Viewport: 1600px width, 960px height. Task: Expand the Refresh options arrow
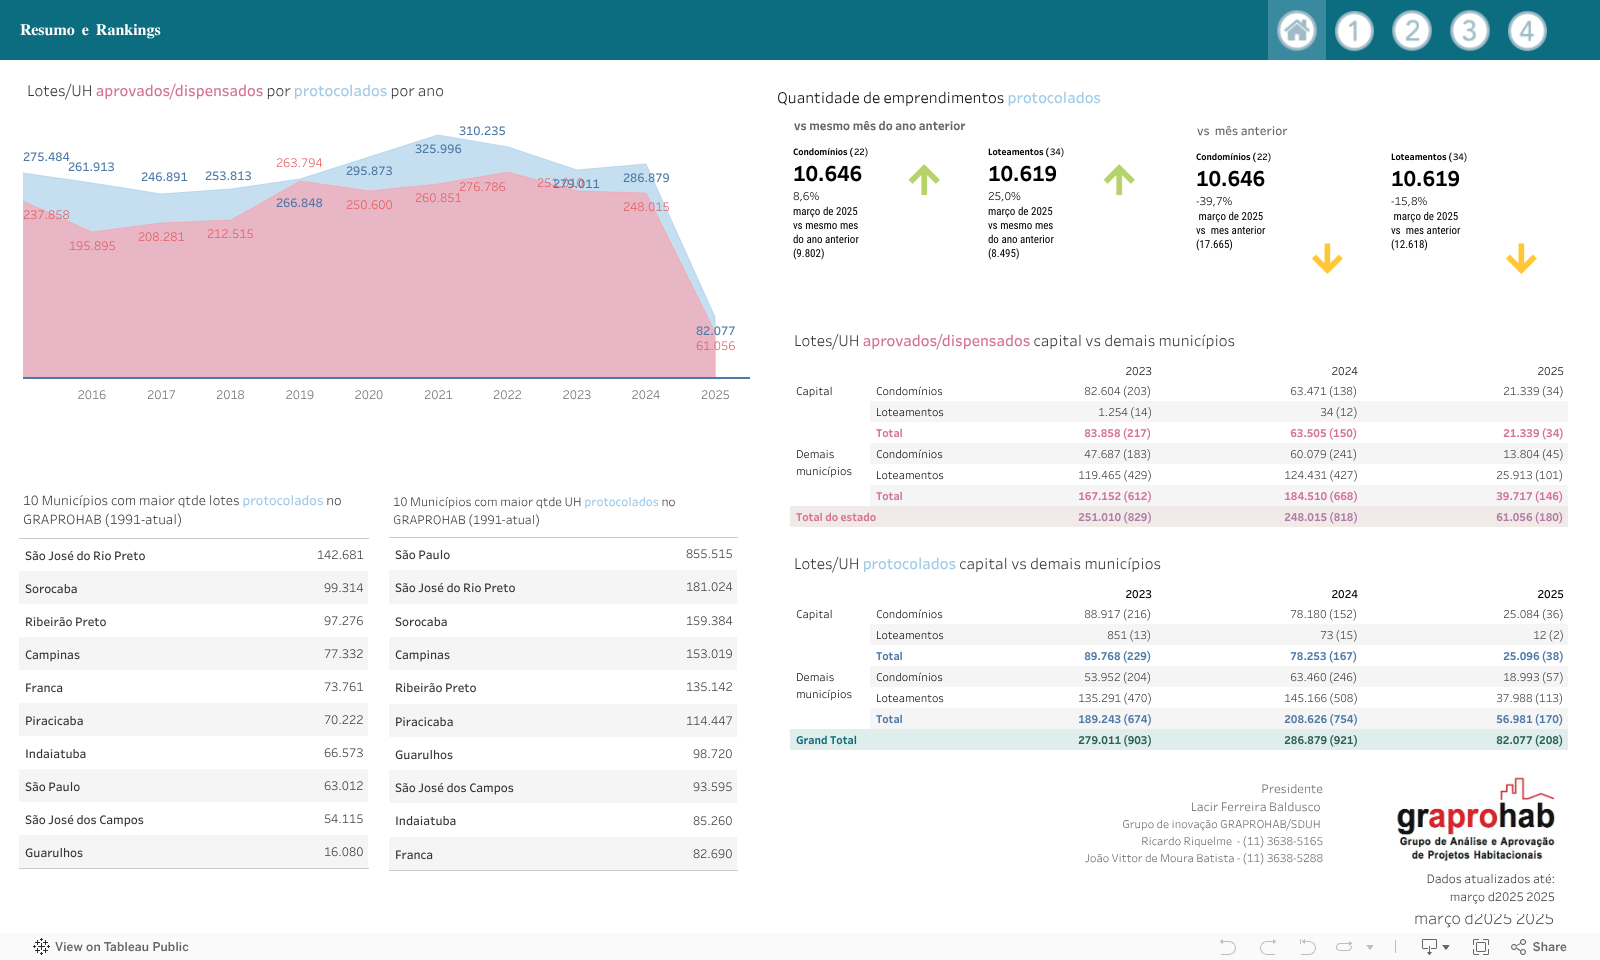point(1370,947)
